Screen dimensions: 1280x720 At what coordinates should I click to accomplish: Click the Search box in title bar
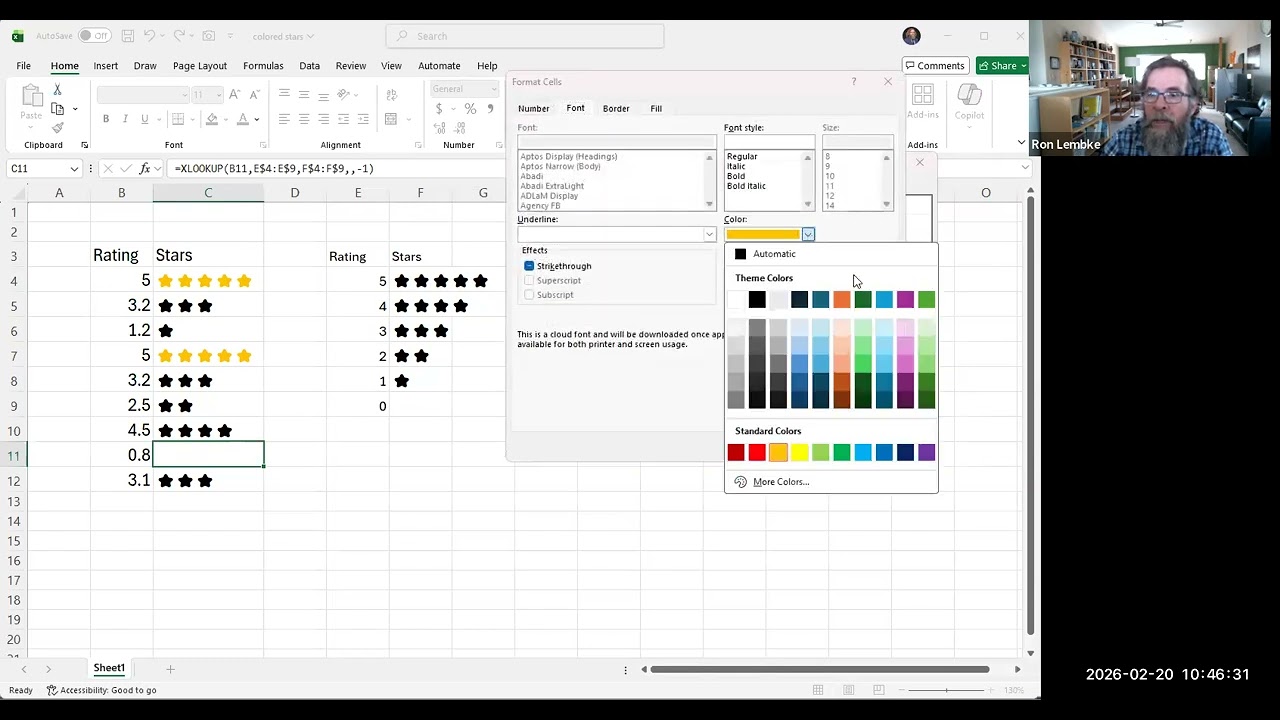(x=525, y=36)
